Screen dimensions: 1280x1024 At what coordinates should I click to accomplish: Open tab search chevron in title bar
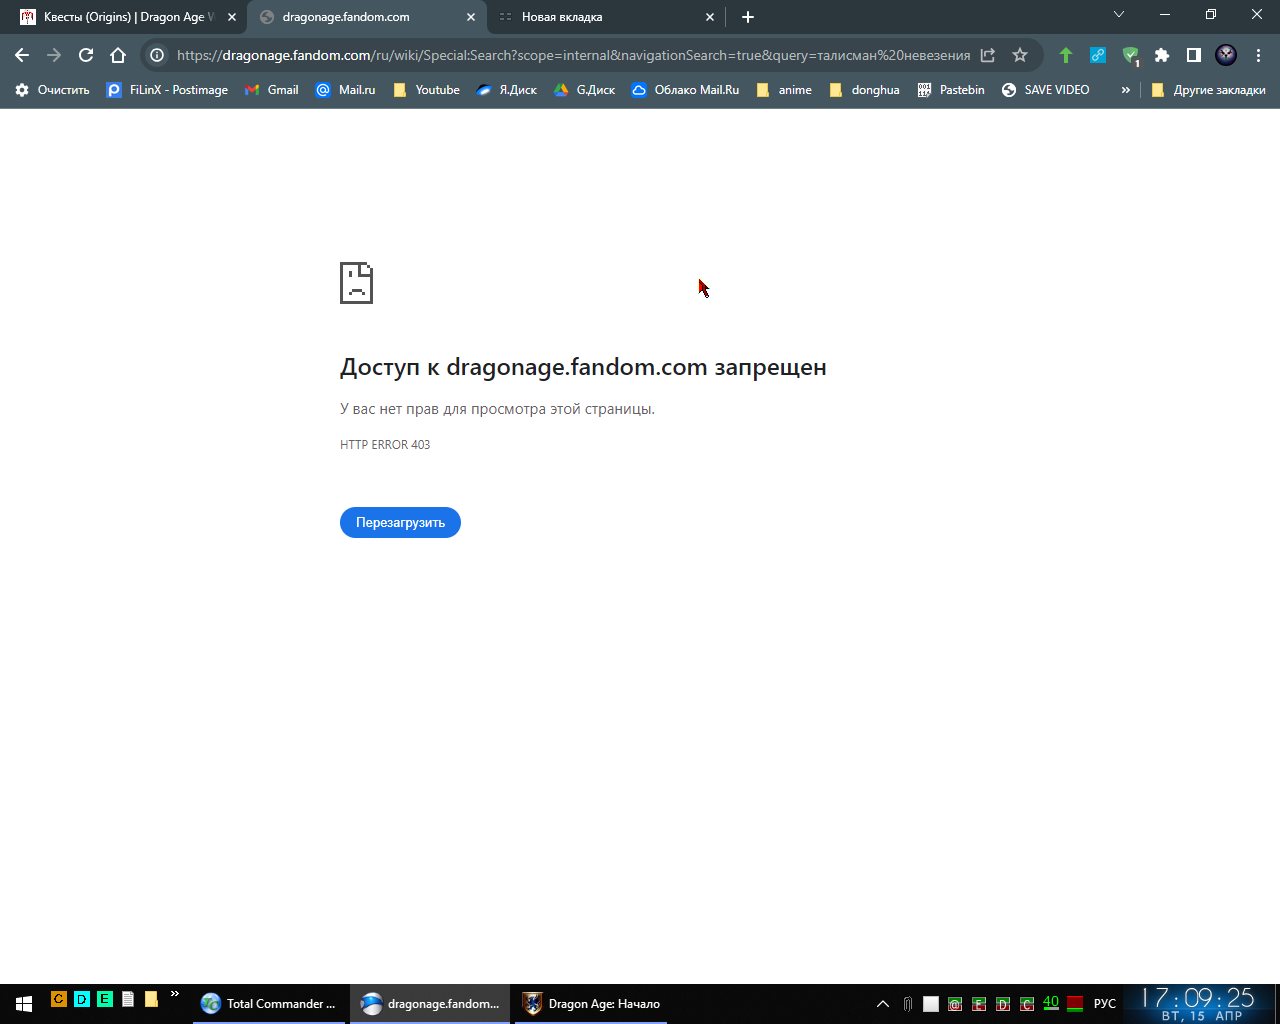[x=1119, y=15]
